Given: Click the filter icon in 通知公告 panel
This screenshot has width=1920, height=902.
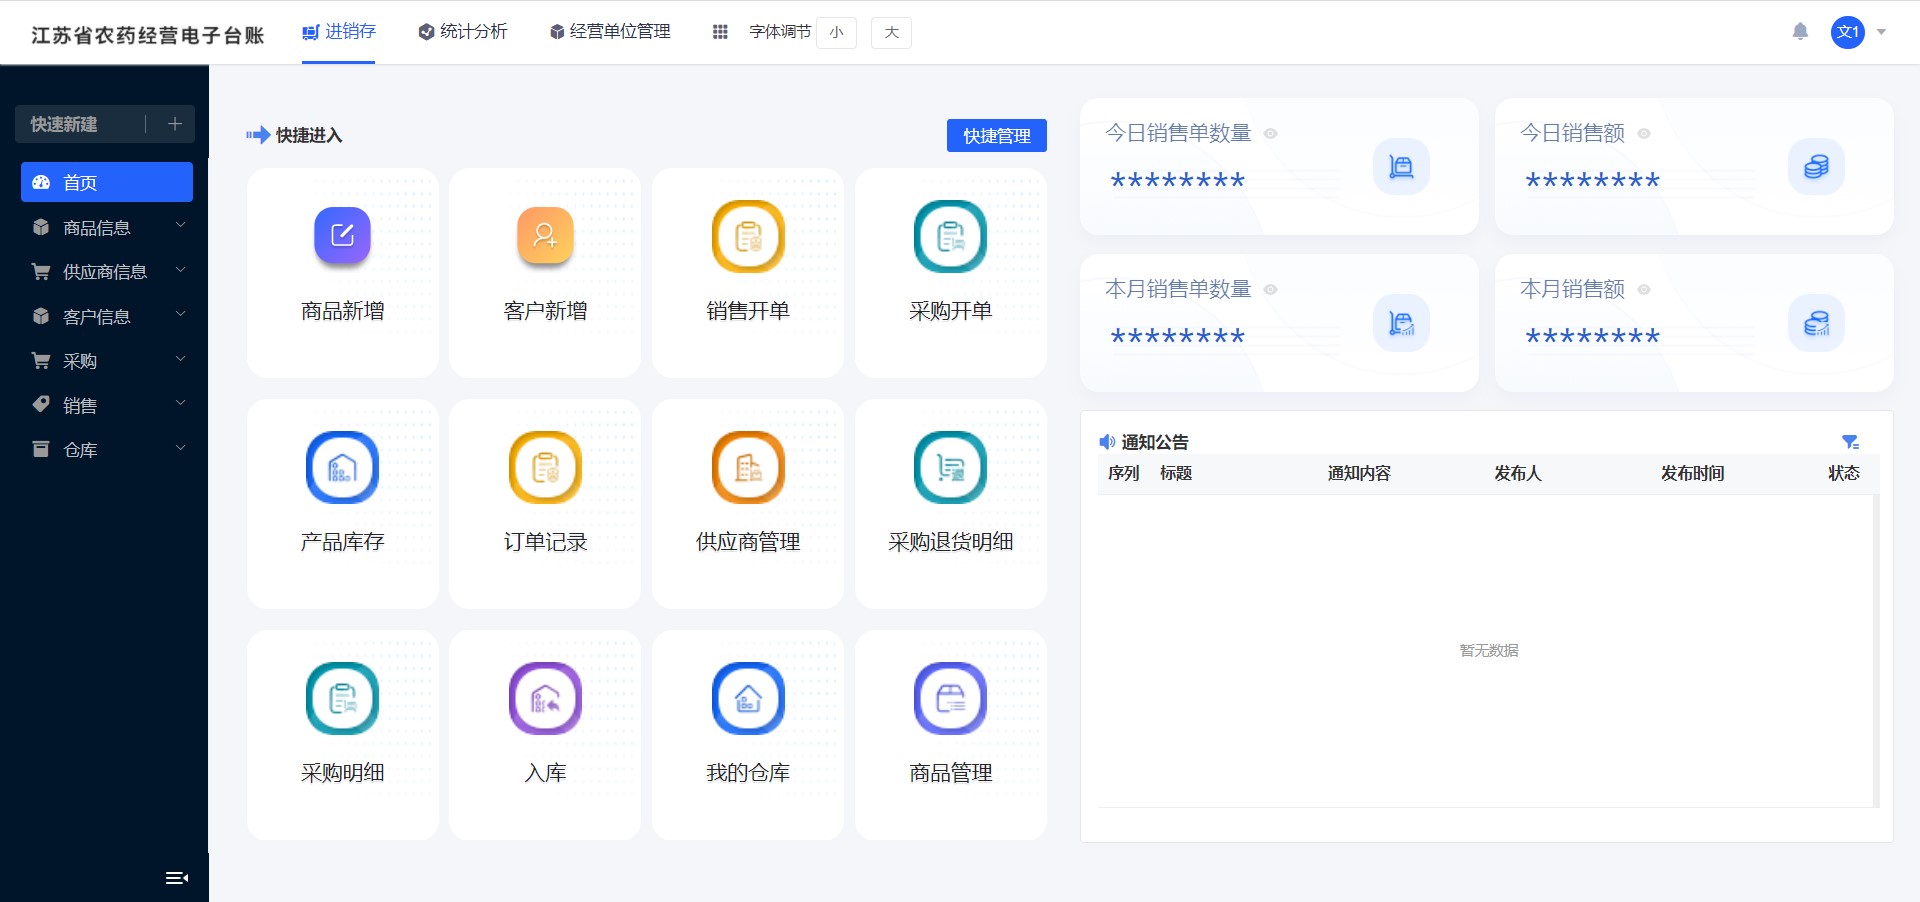Looking at the screenshot, I should pyautogui.click(x=1850, y=442).
